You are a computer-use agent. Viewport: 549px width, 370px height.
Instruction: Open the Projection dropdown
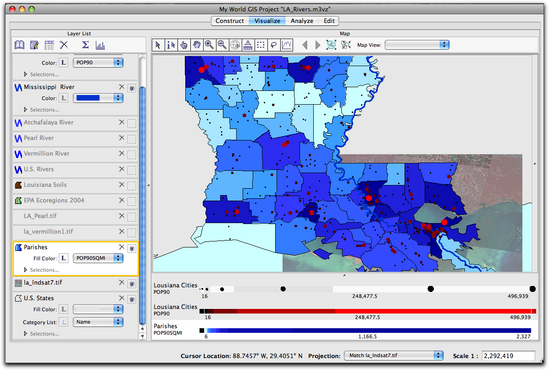pyautogui.click(x=394, y=356)
